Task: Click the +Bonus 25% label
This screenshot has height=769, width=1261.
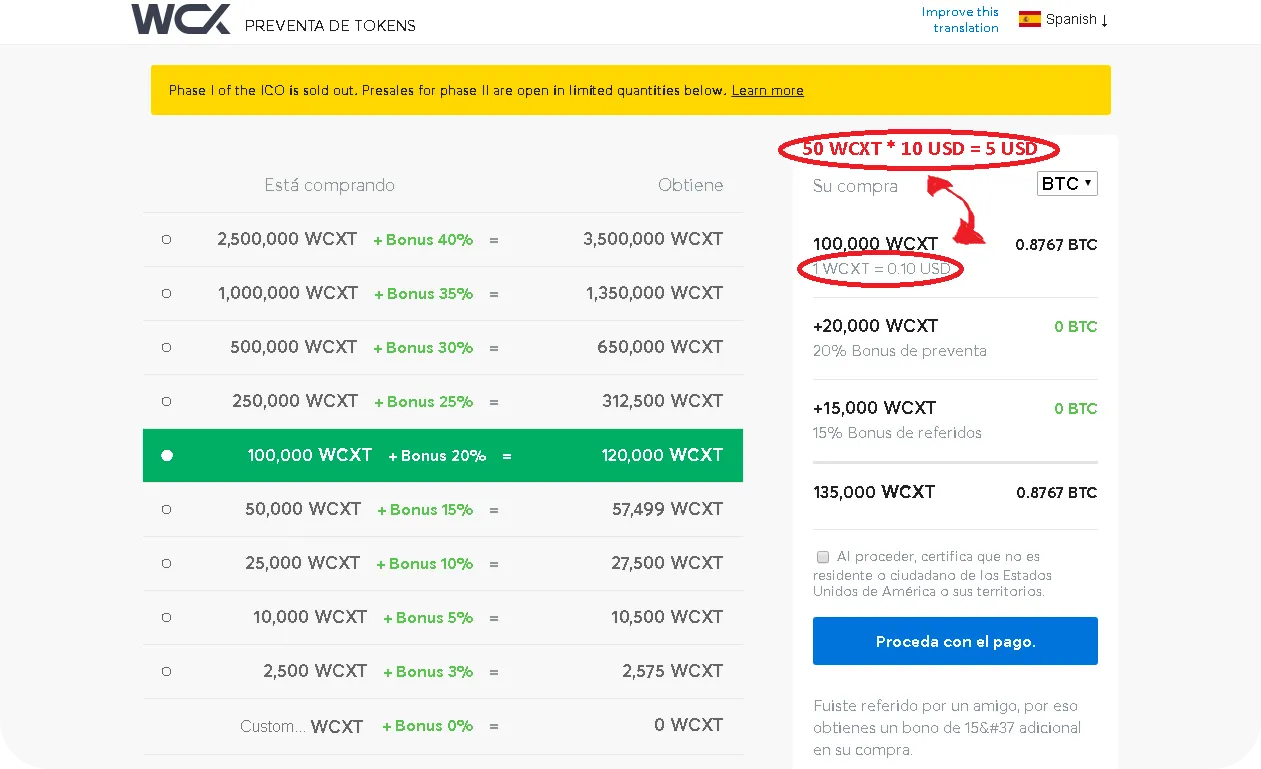Action: click(423, 402)
